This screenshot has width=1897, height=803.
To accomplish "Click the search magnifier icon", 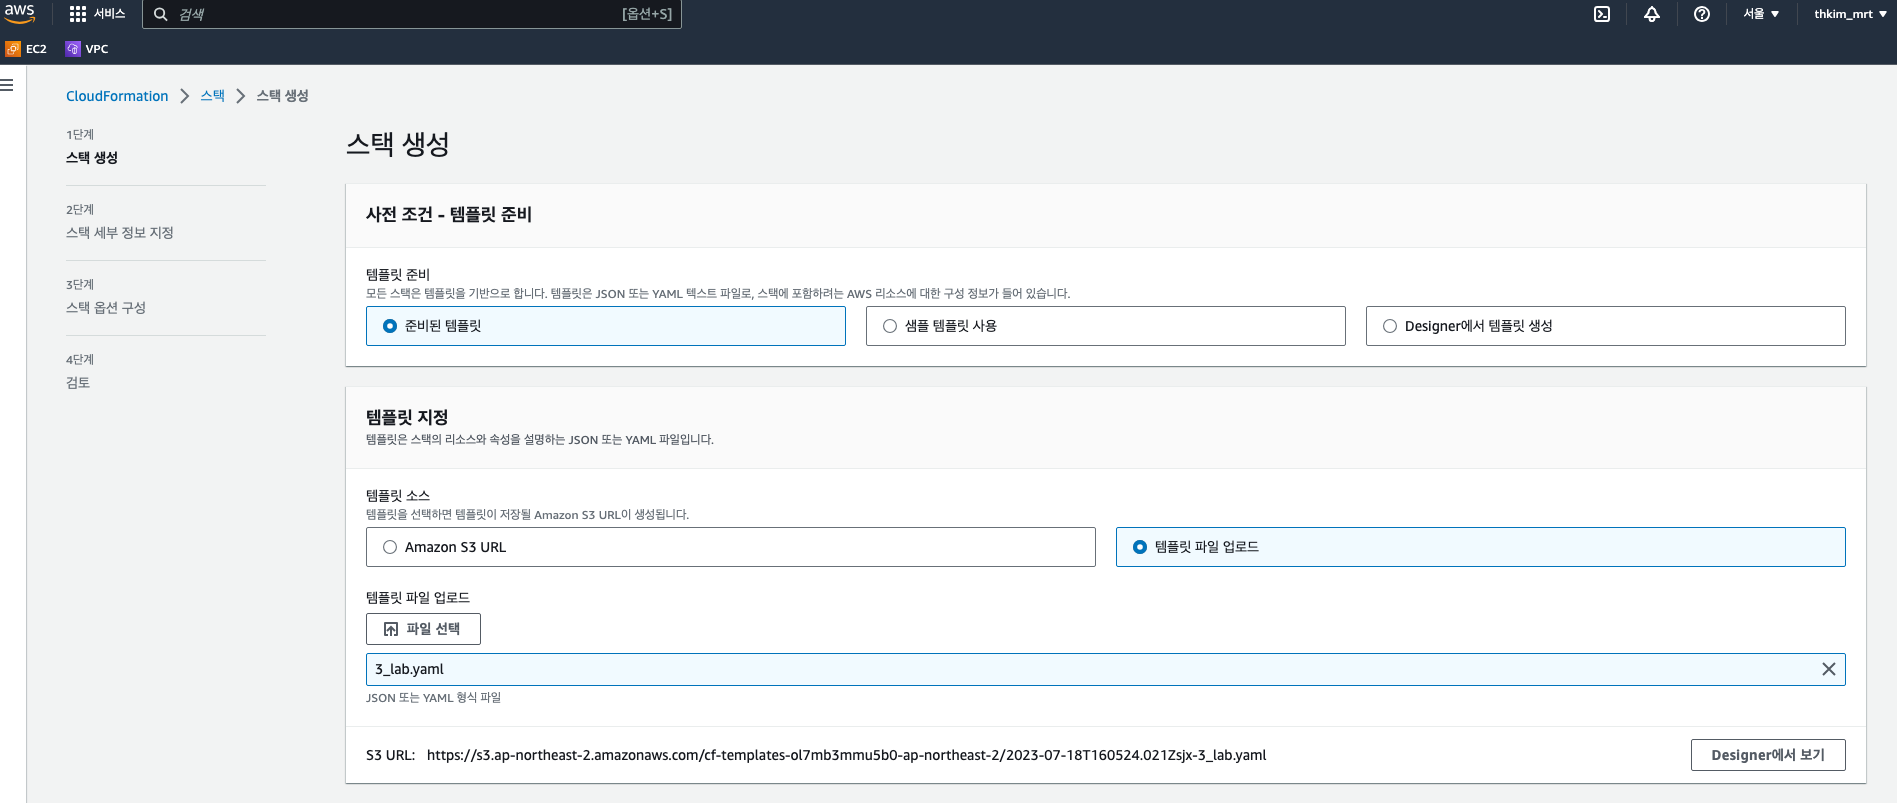I will pyautogui.click(x=160, y=14).
